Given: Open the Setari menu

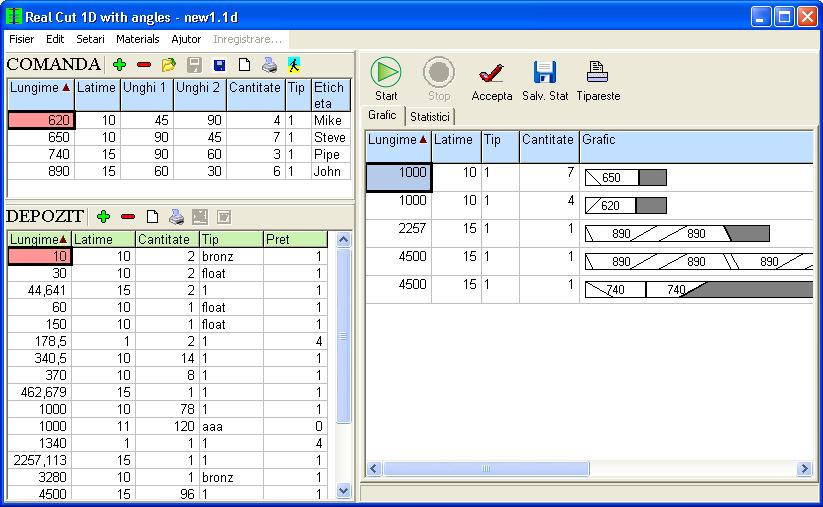Looking at the screenshot, I should pos(90,39).
